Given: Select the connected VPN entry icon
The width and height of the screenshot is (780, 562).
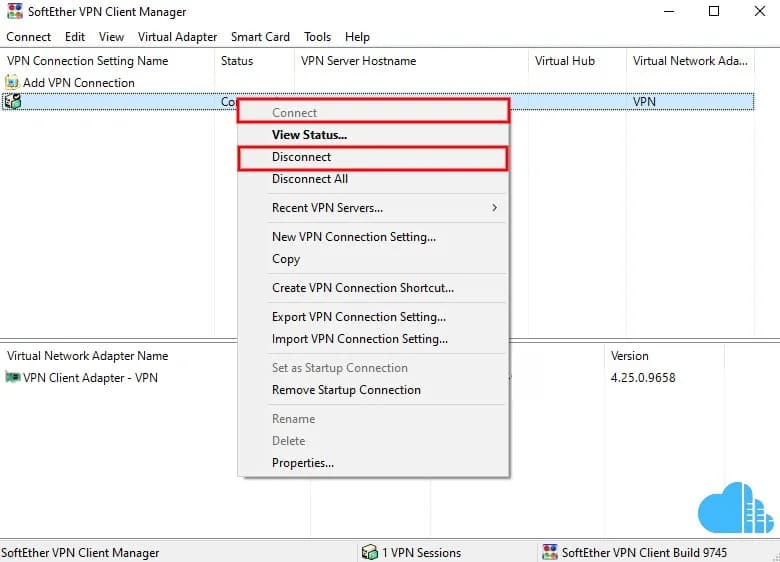Looking at the screenshot, I should [x=12, y=101].
